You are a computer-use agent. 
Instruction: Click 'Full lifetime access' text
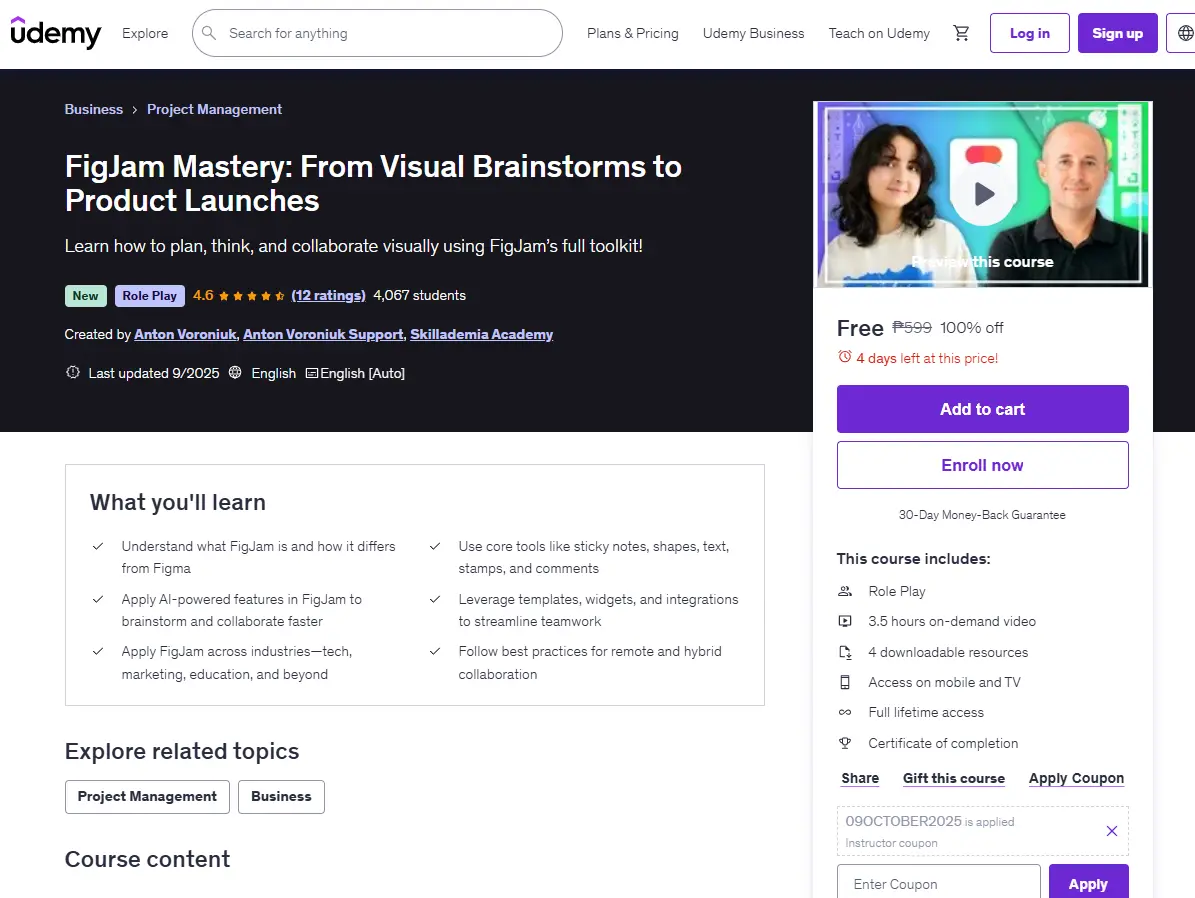[926, 712]
